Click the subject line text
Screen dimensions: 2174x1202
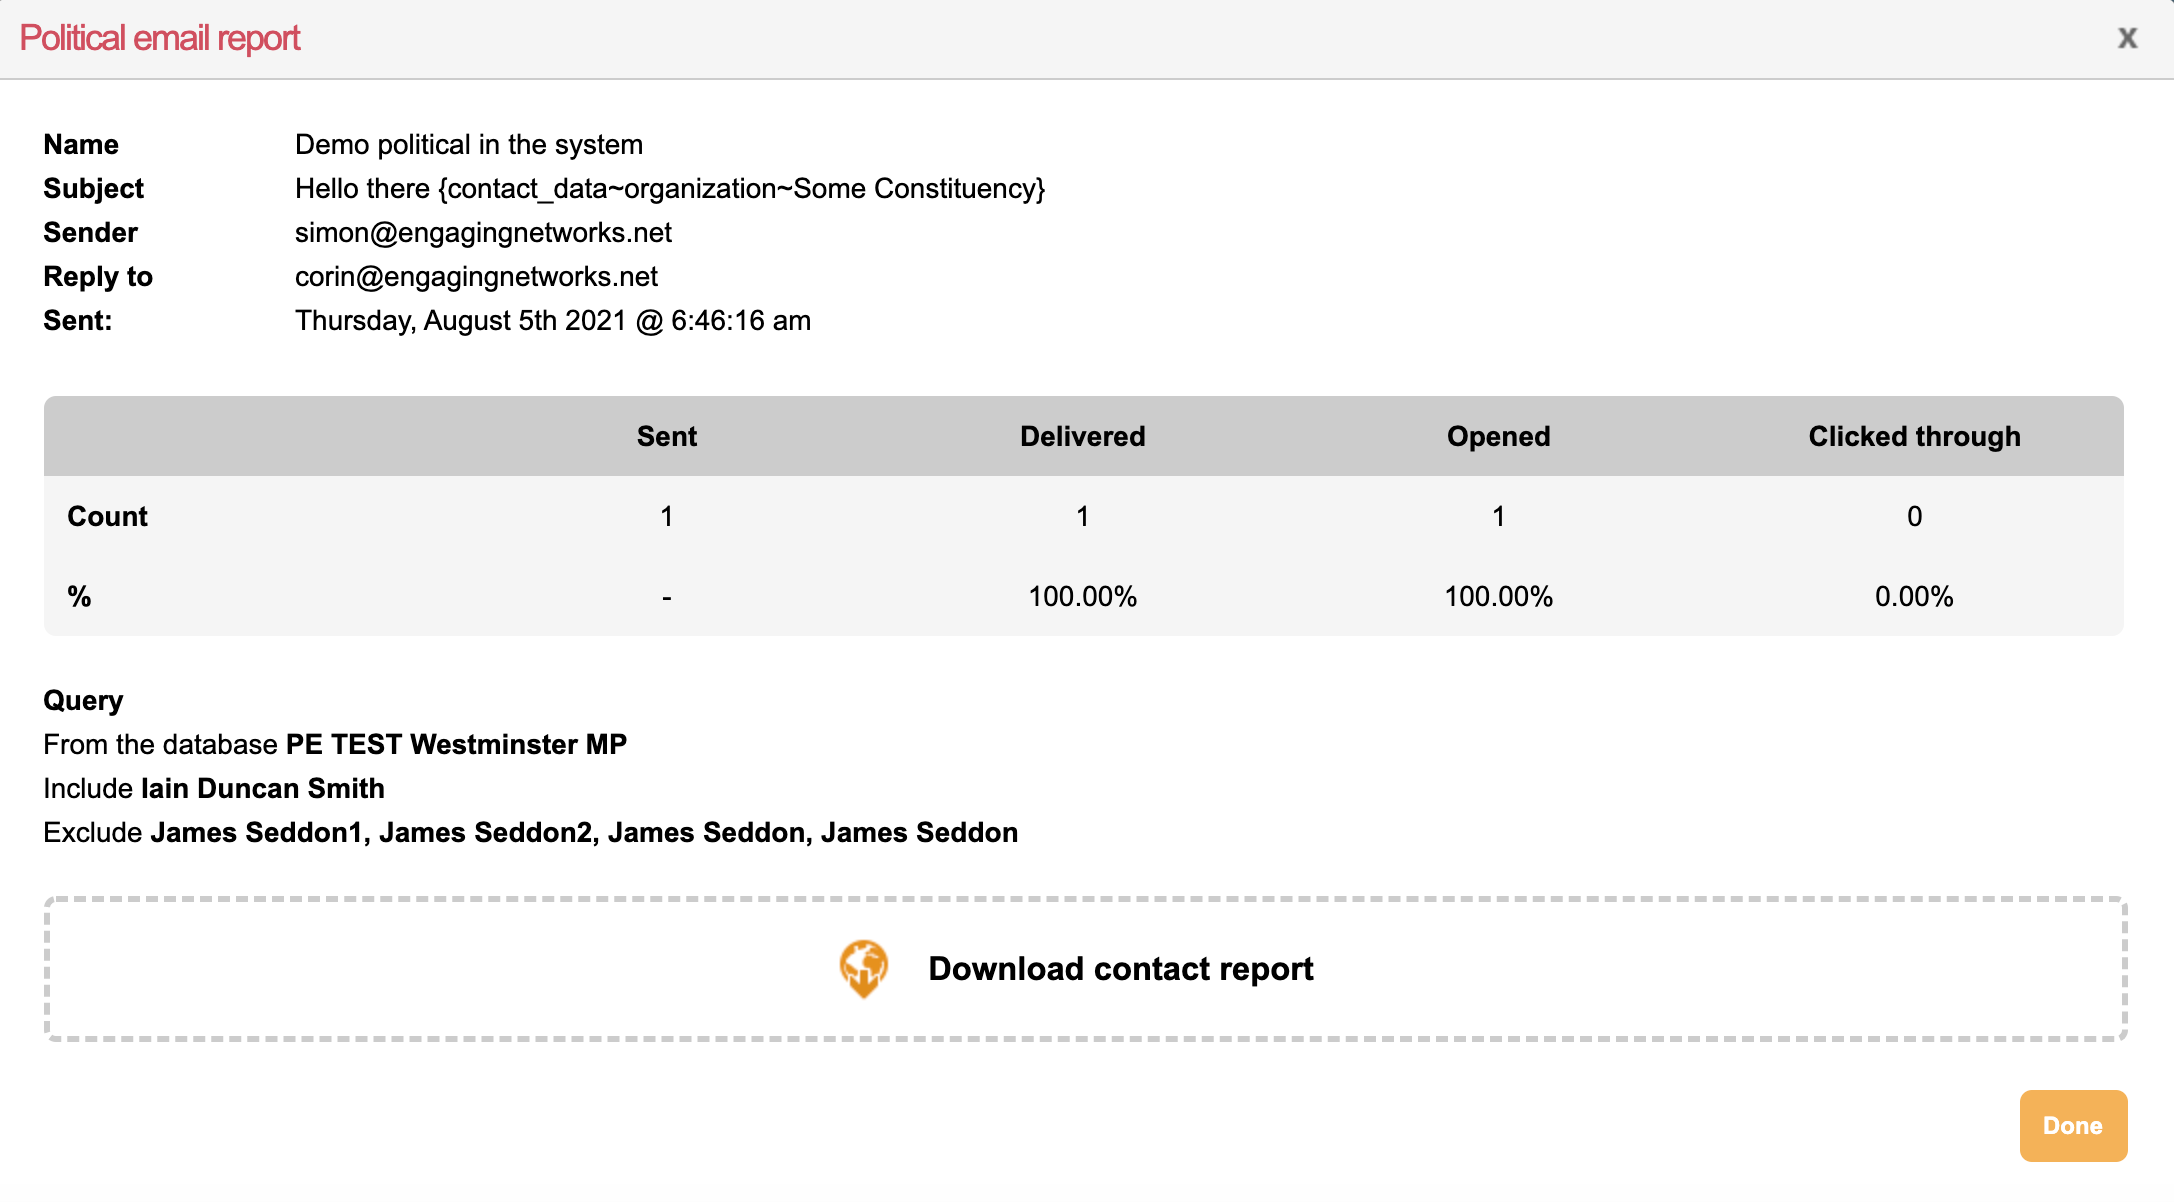(669, 189)
